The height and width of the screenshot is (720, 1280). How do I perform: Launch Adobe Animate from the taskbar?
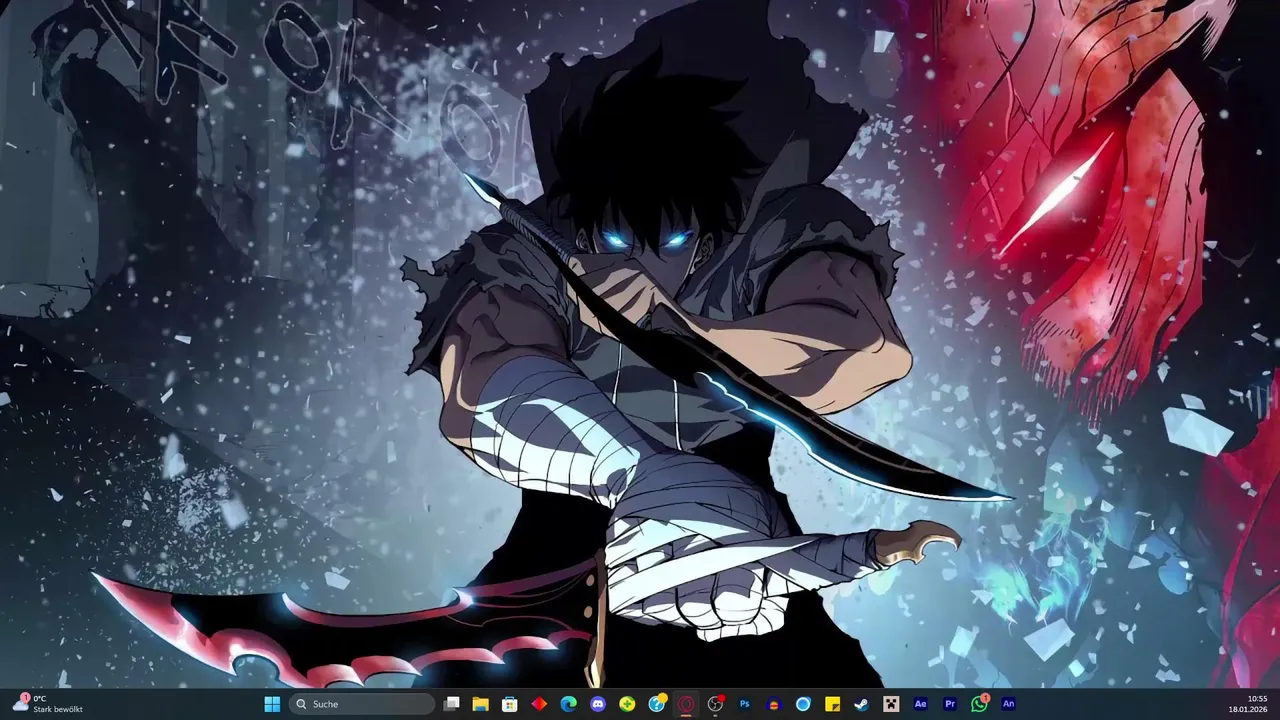coord(1009,704)
